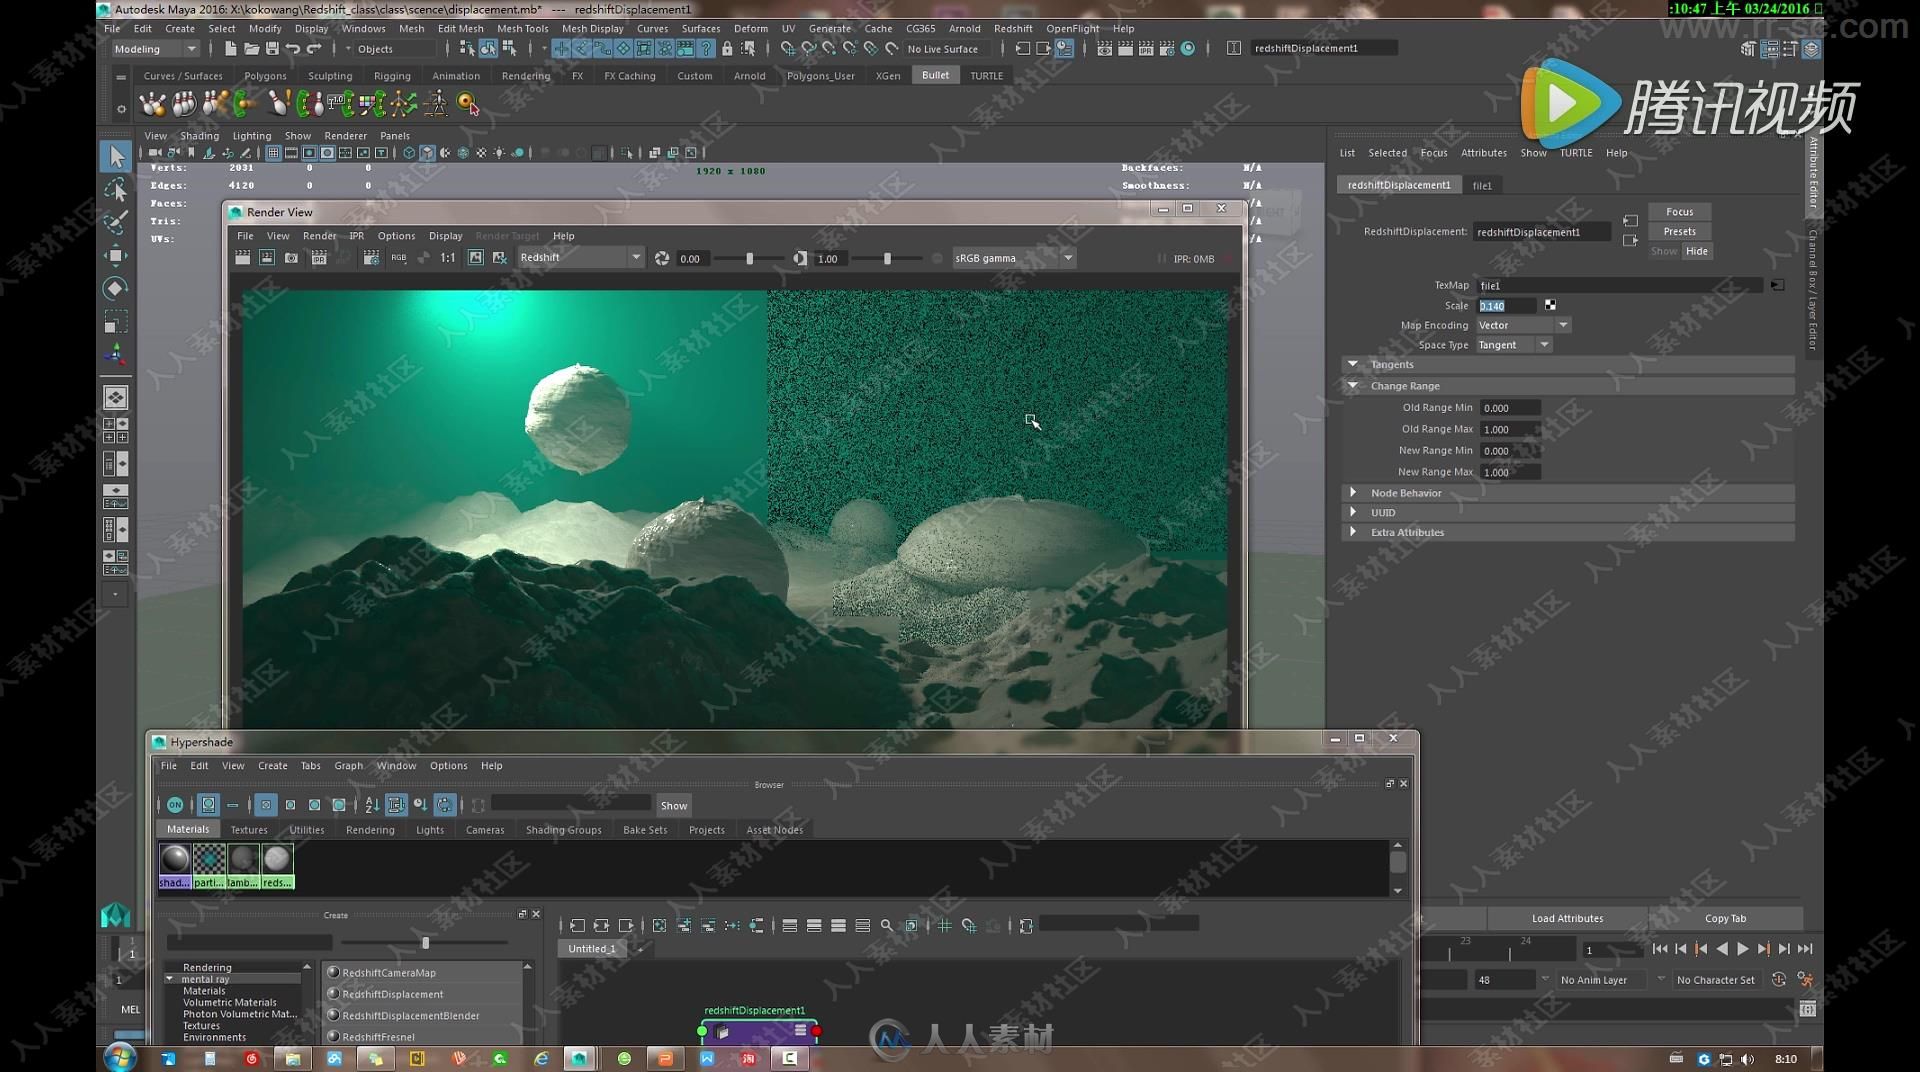Viewport: 1920px width, 1072px height.
Task: Click the Bullet rigid body bowling pins icon
Action: coord(153,102)
